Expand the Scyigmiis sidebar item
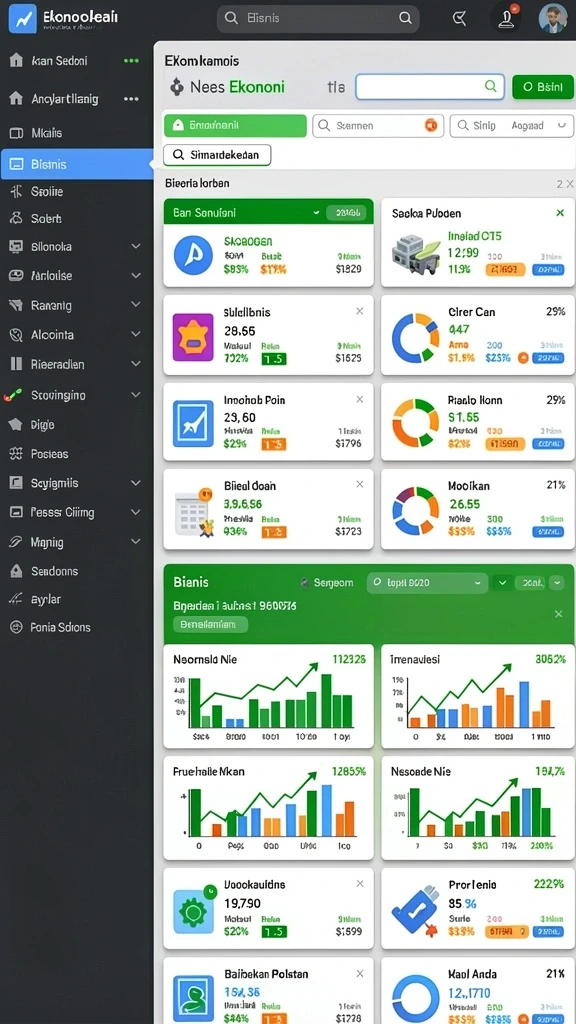This screenshot has width=576, height=1024. 136,483
